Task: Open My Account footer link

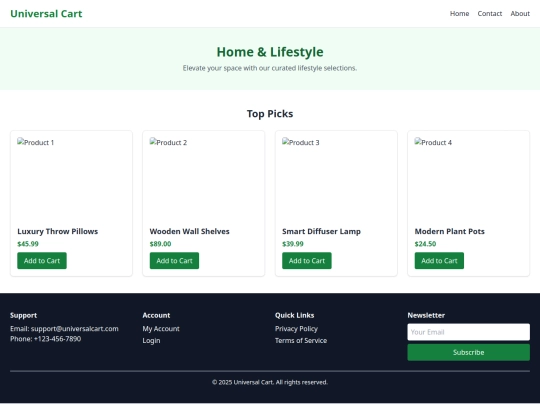Action: [161, 329]
